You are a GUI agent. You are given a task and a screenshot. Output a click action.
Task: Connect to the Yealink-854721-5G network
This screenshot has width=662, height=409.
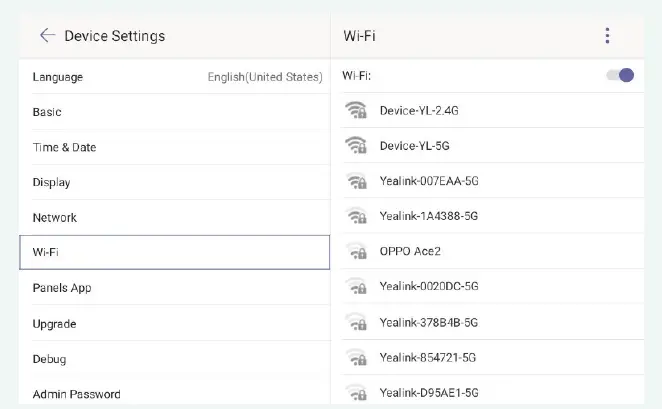click(429, 357)
